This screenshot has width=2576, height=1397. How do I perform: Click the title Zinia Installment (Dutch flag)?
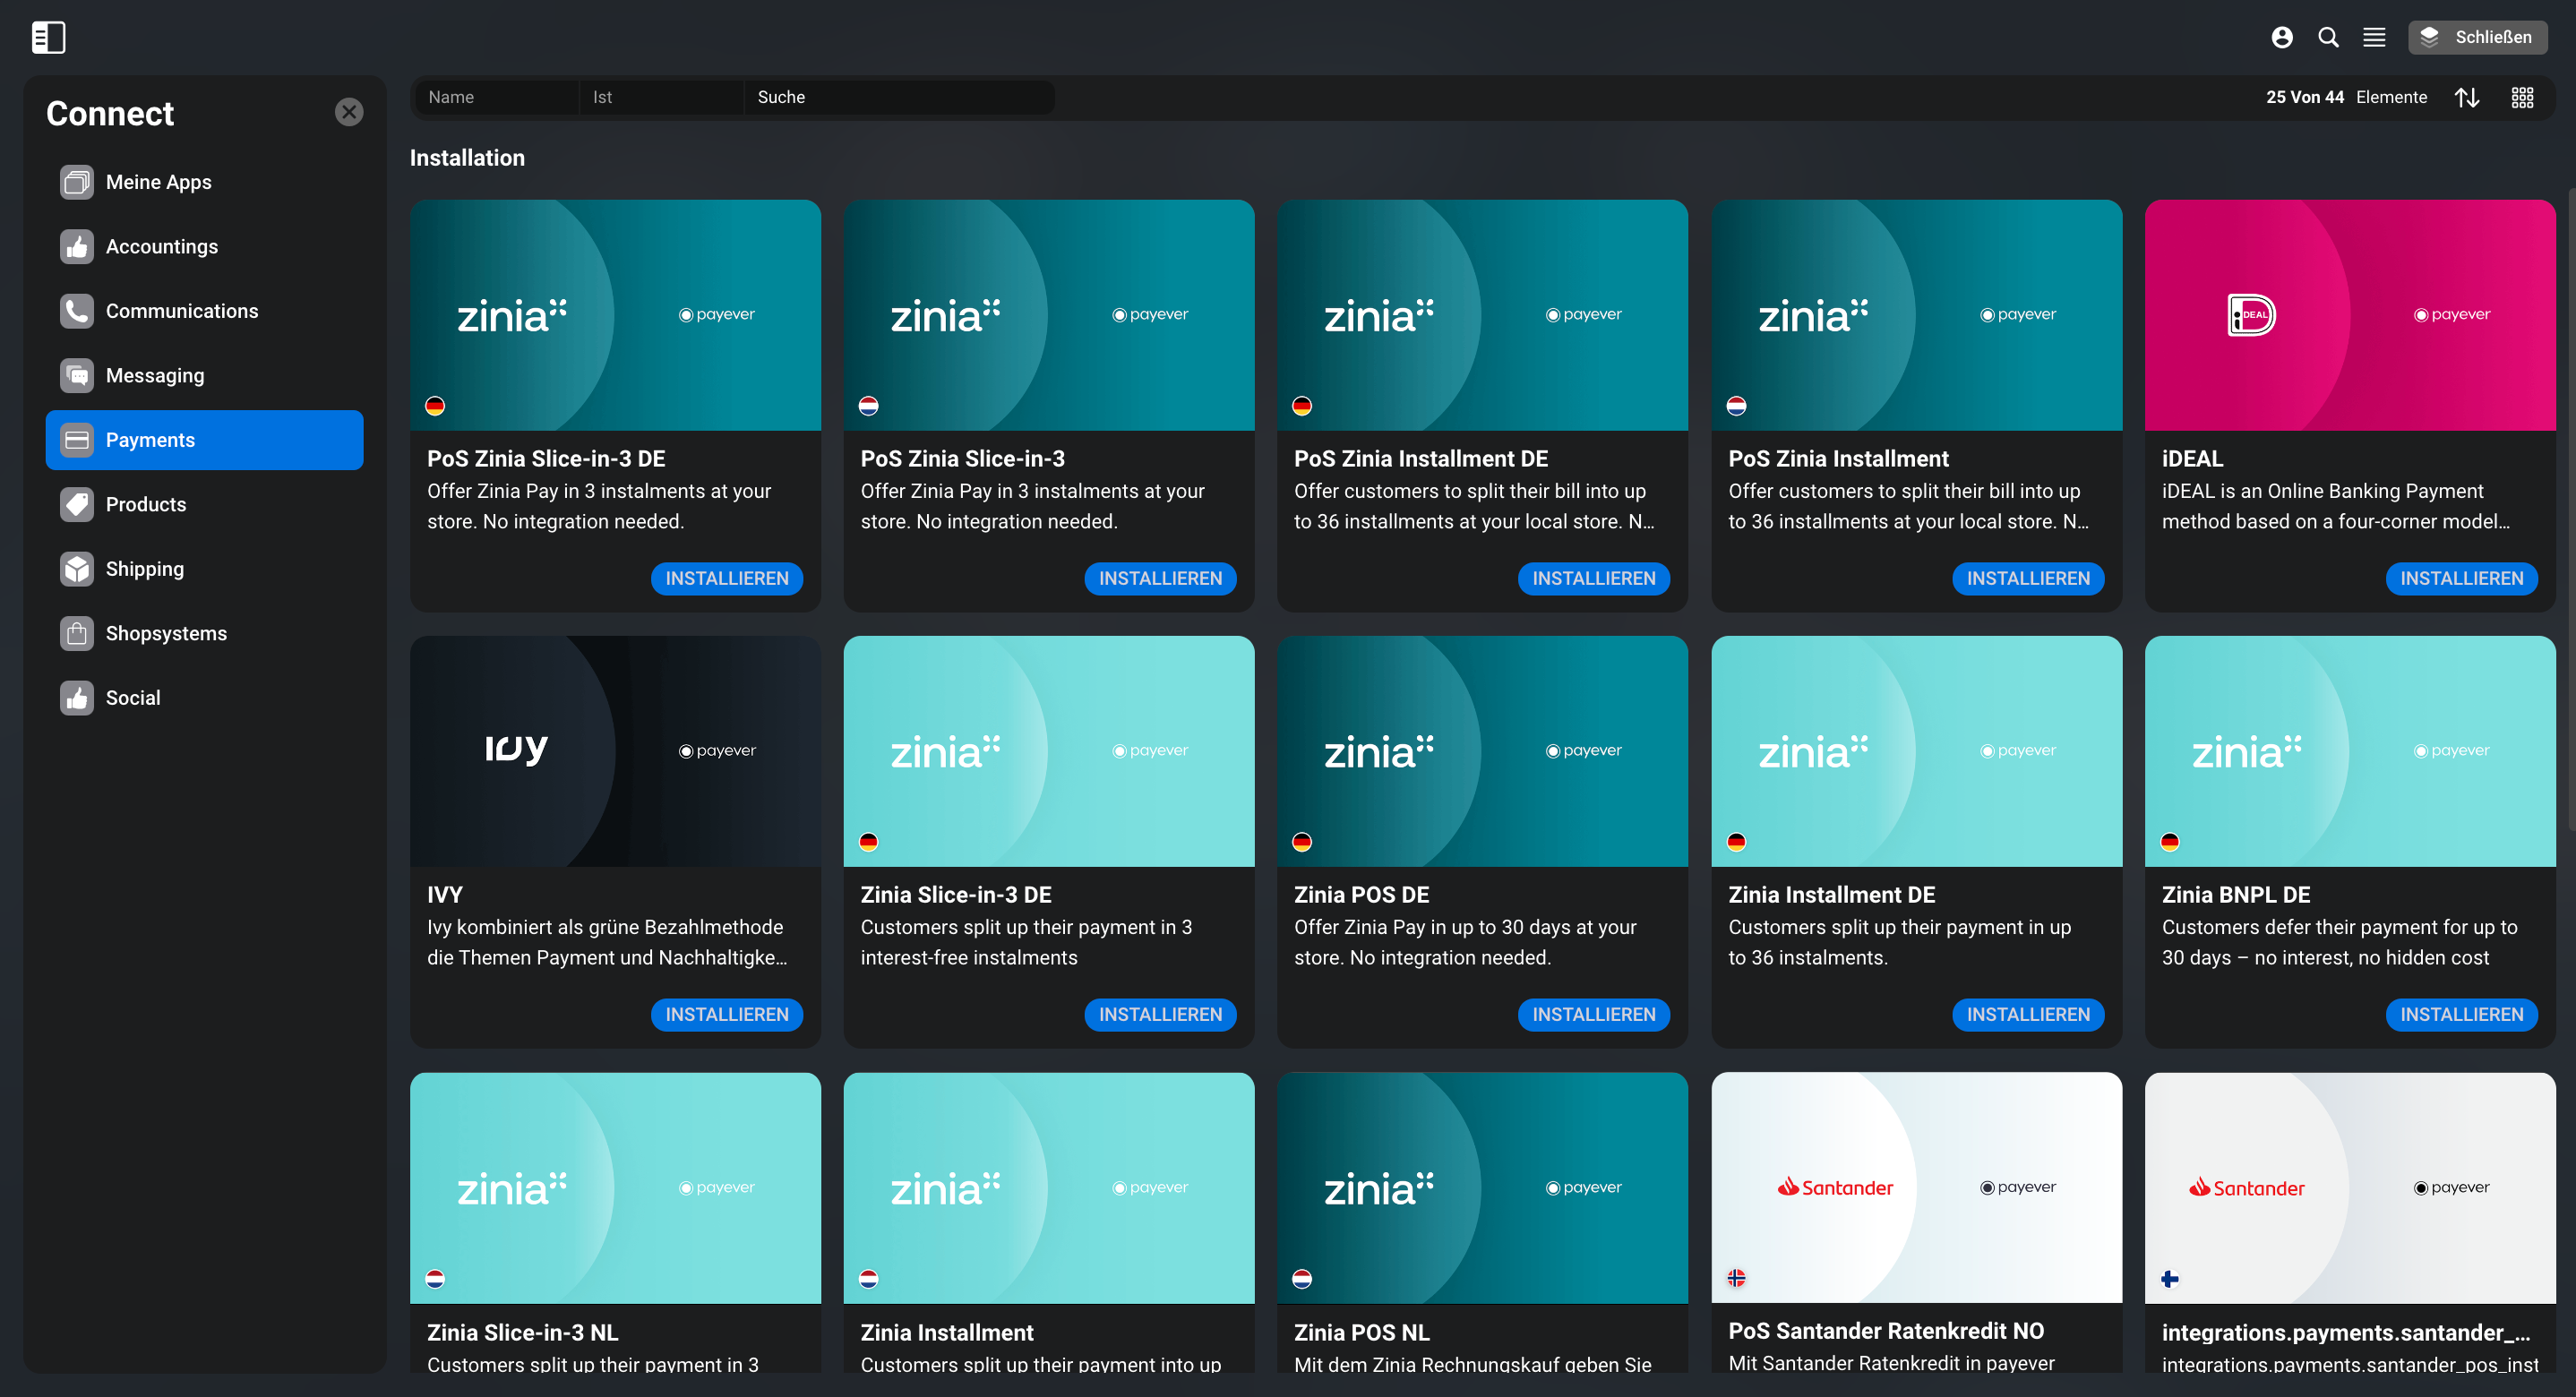947,1333
